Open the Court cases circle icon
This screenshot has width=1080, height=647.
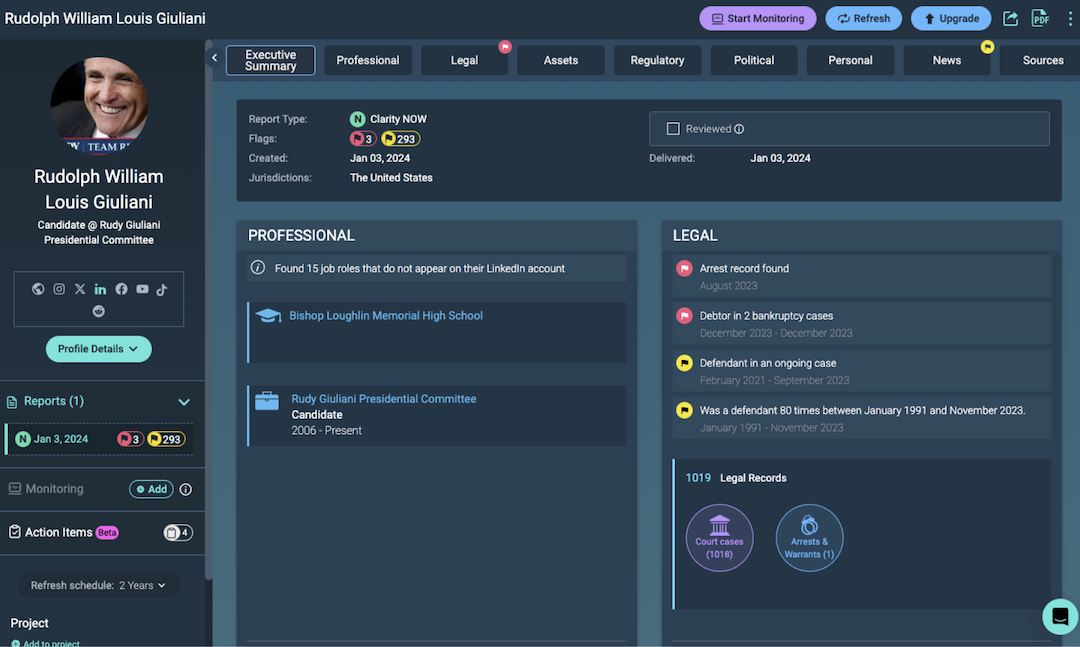[719, 537]
